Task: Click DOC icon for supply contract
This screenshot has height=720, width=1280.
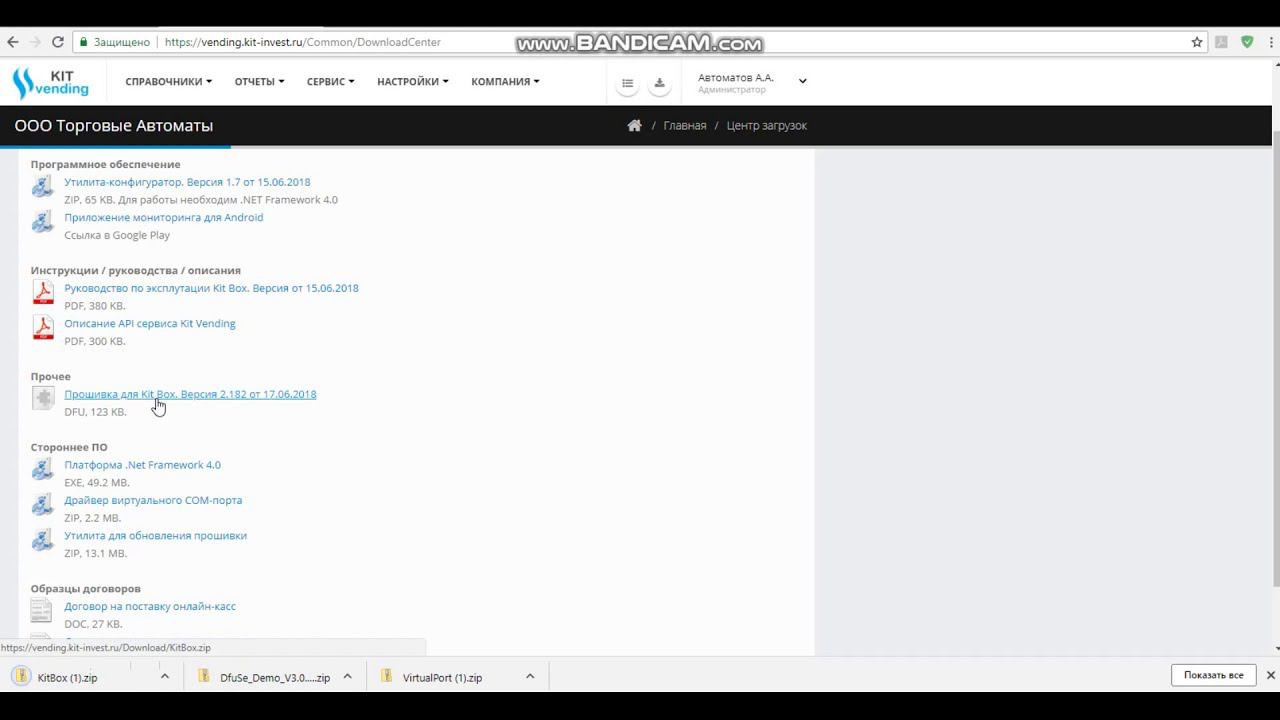Action: [x=41, y=611]
